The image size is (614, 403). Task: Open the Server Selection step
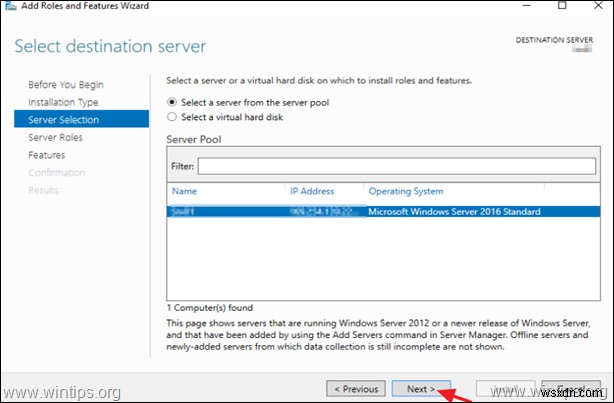coord(81,119)
